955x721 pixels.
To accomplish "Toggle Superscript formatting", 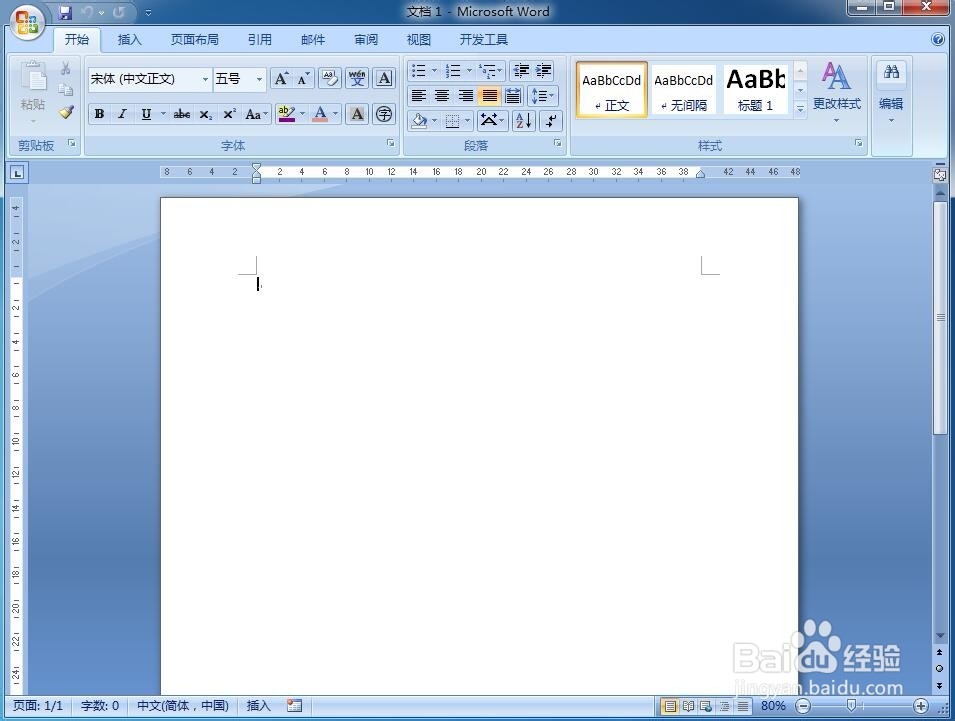I will pos(230,114).
